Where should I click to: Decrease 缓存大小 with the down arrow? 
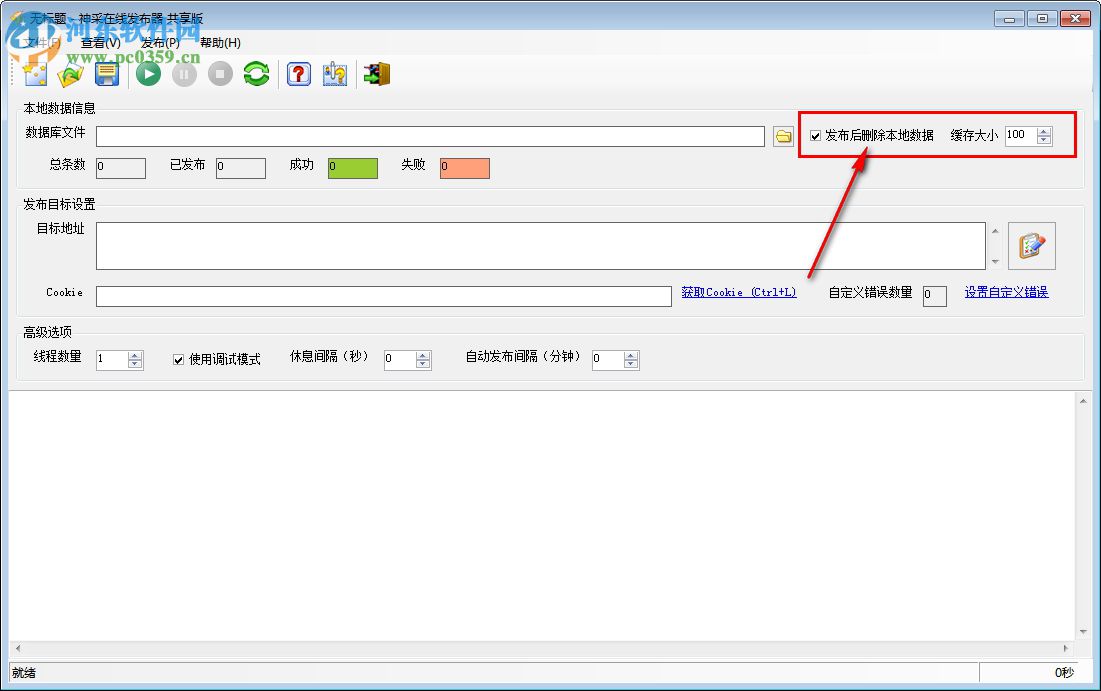[1044, 140]
